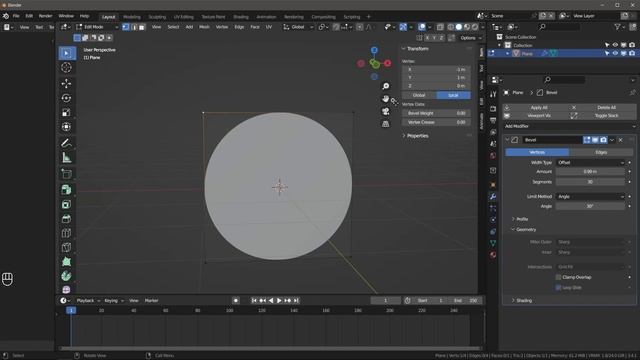Select the Spin tool
The image size is (640, 360).
66,276
